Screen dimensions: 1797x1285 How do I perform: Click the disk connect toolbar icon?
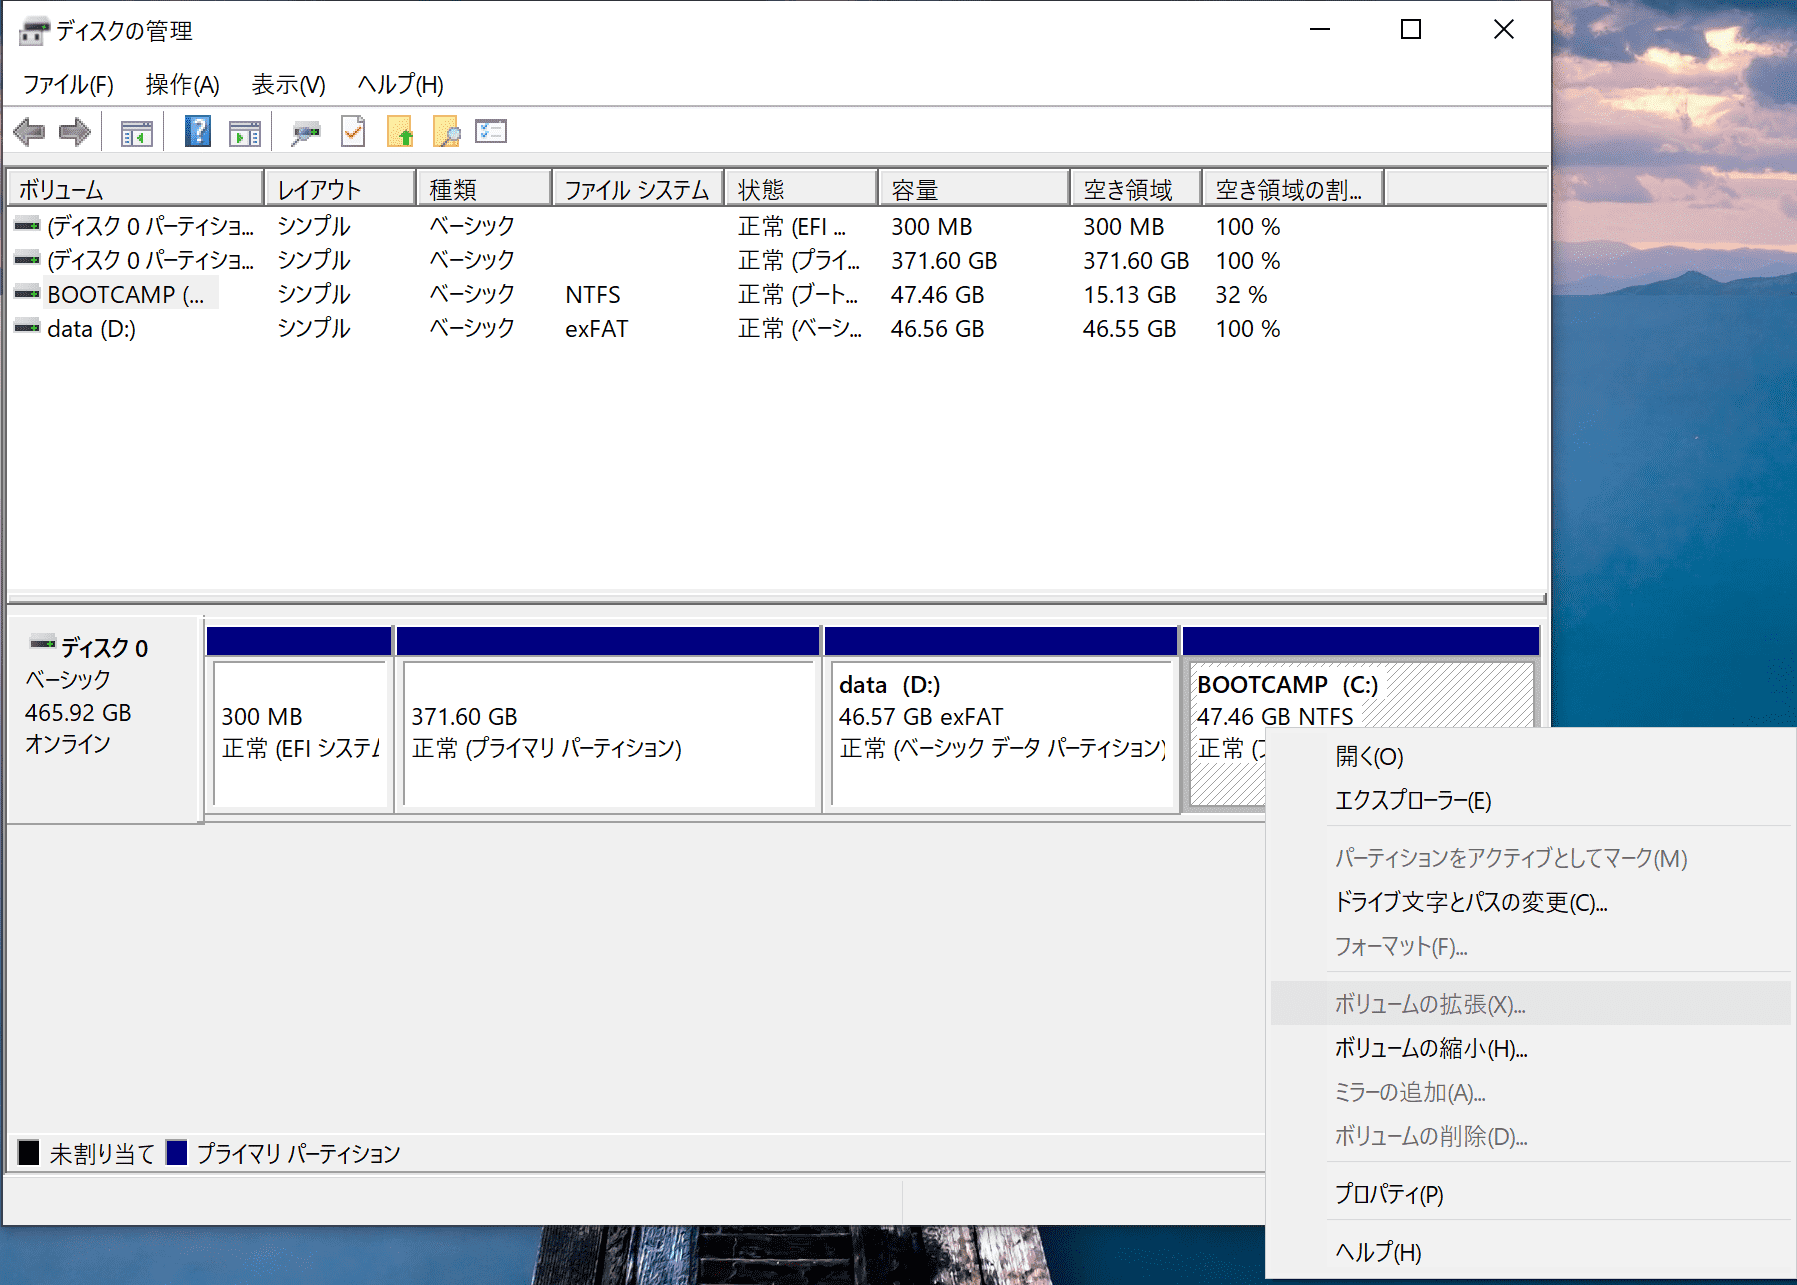[306, 132]
